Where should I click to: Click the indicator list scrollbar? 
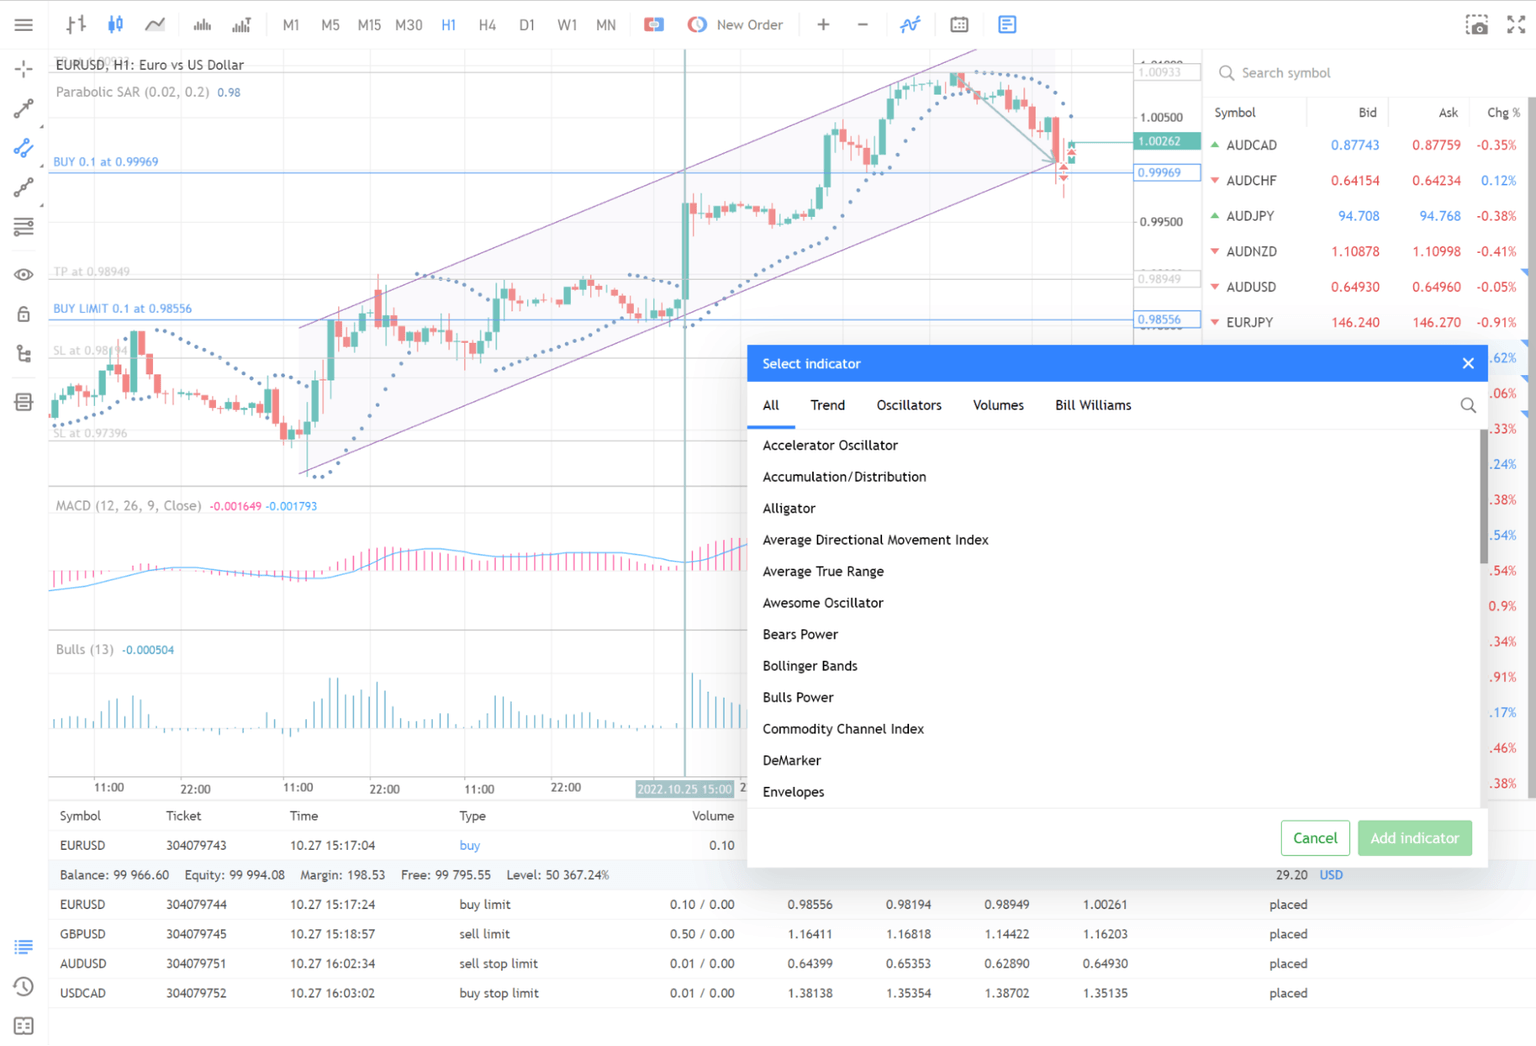point(1483,500)
